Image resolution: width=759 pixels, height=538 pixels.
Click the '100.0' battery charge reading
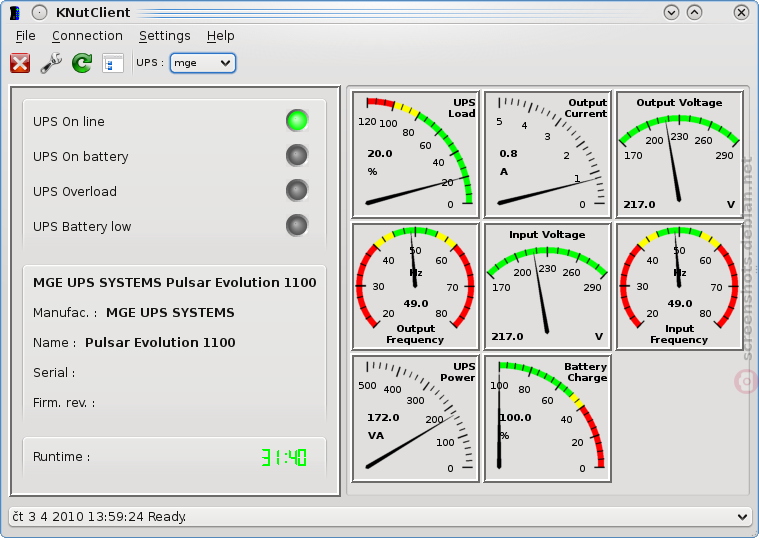point(516,418)
